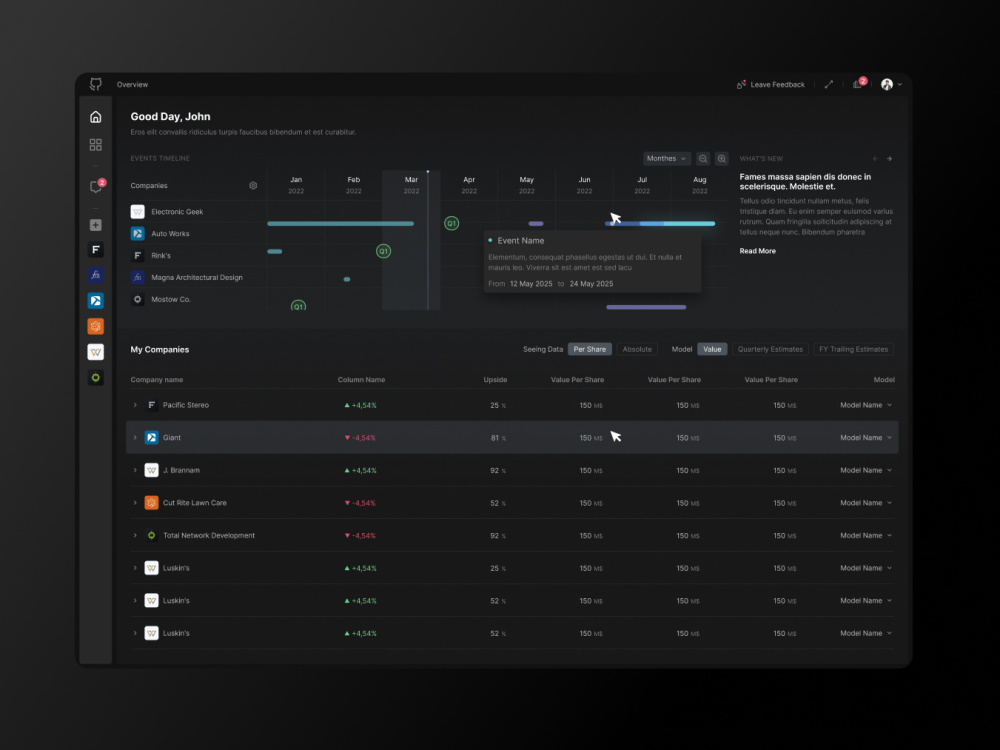Open top bar notifications icon with badge

[859, 84]
